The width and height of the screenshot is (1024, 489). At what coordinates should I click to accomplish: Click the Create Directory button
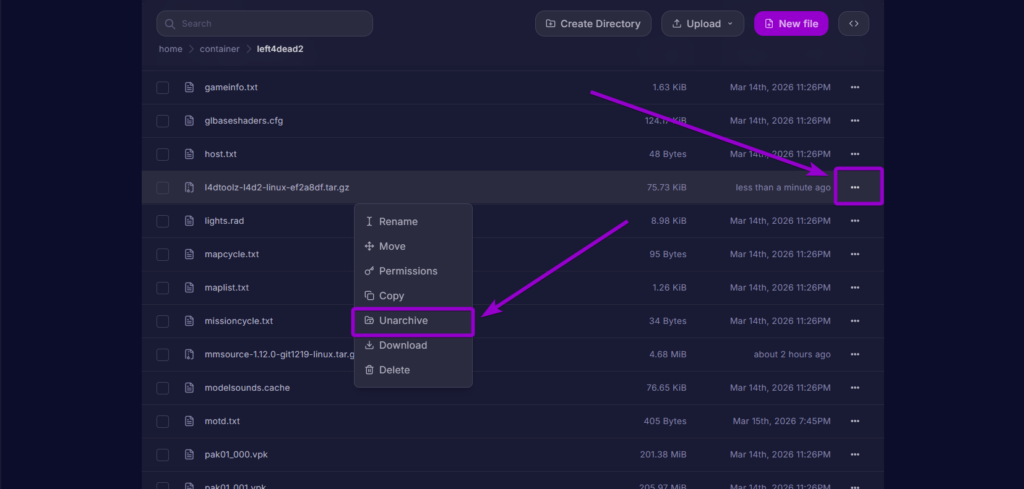click(593, 24)
